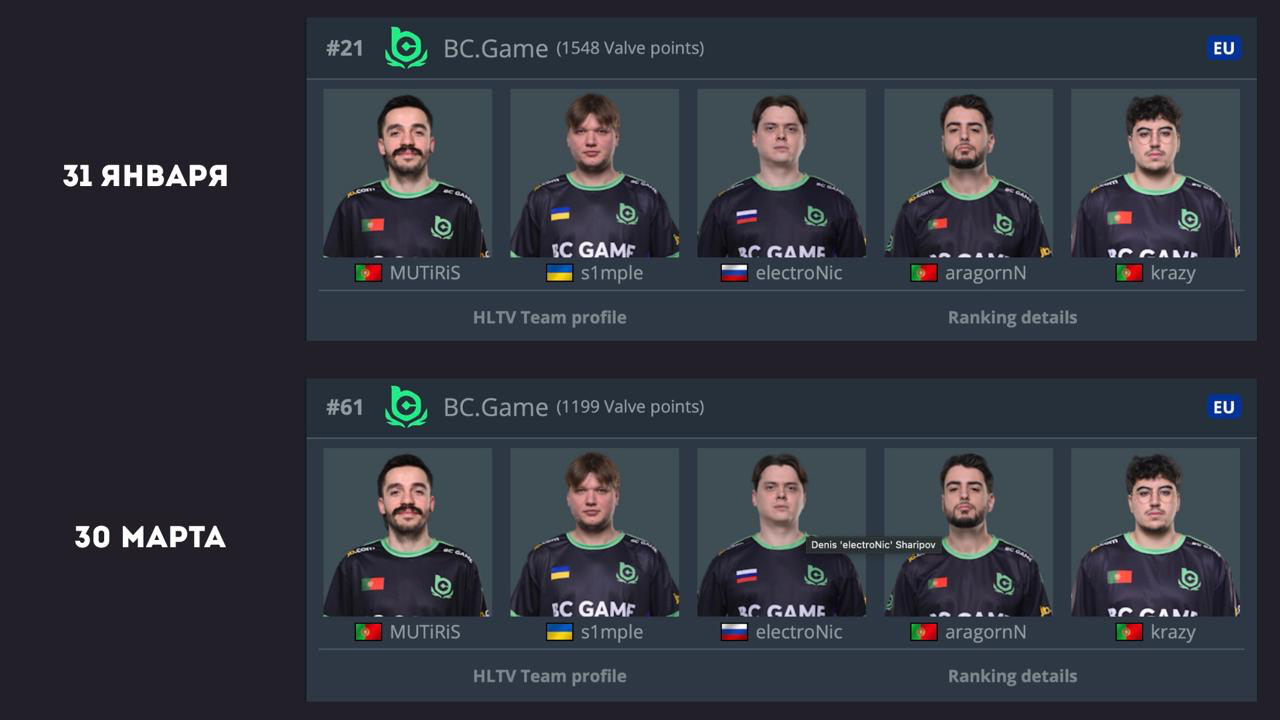Screen dimensions: 1280x720
Task: Open HLTV Team profile in #61 card
Action: 549,676
